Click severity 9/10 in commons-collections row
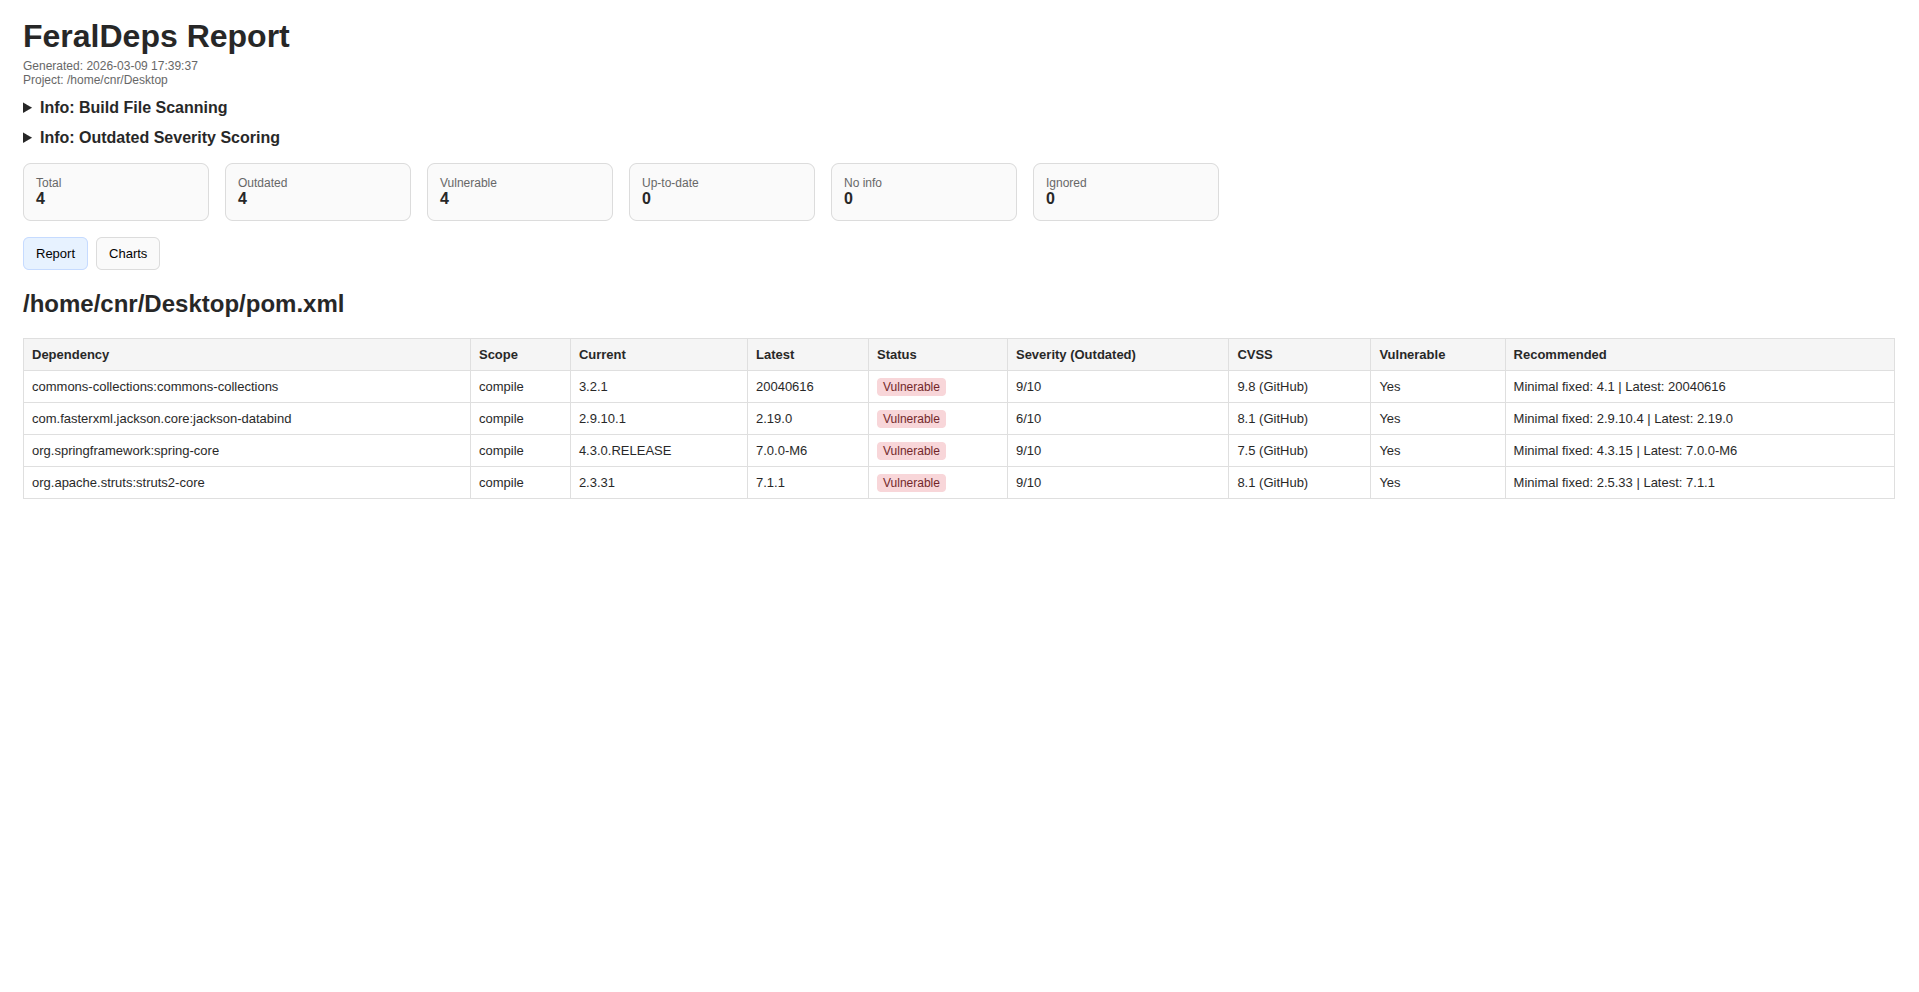The image size is (1919, 992). pos(1029,387)
